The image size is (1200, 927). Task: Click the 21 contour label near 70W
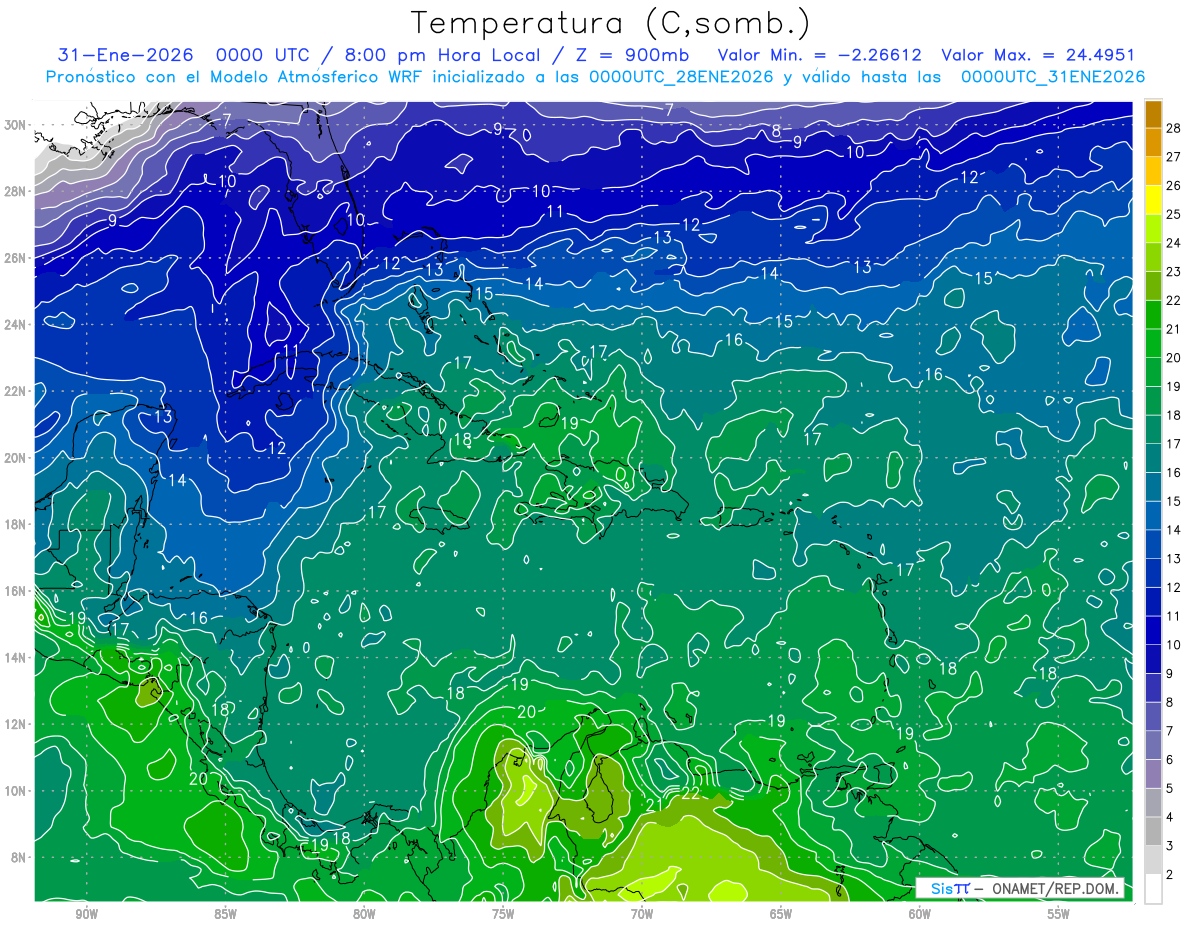655,805
